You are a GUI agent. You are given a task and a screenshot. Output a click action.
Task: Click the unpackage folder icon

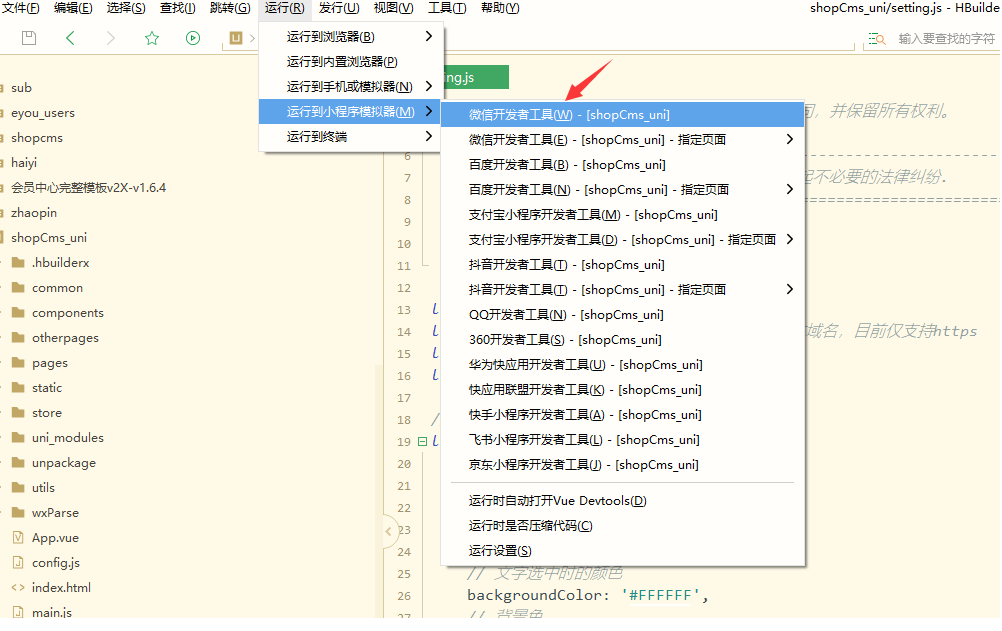coord(19,462)
